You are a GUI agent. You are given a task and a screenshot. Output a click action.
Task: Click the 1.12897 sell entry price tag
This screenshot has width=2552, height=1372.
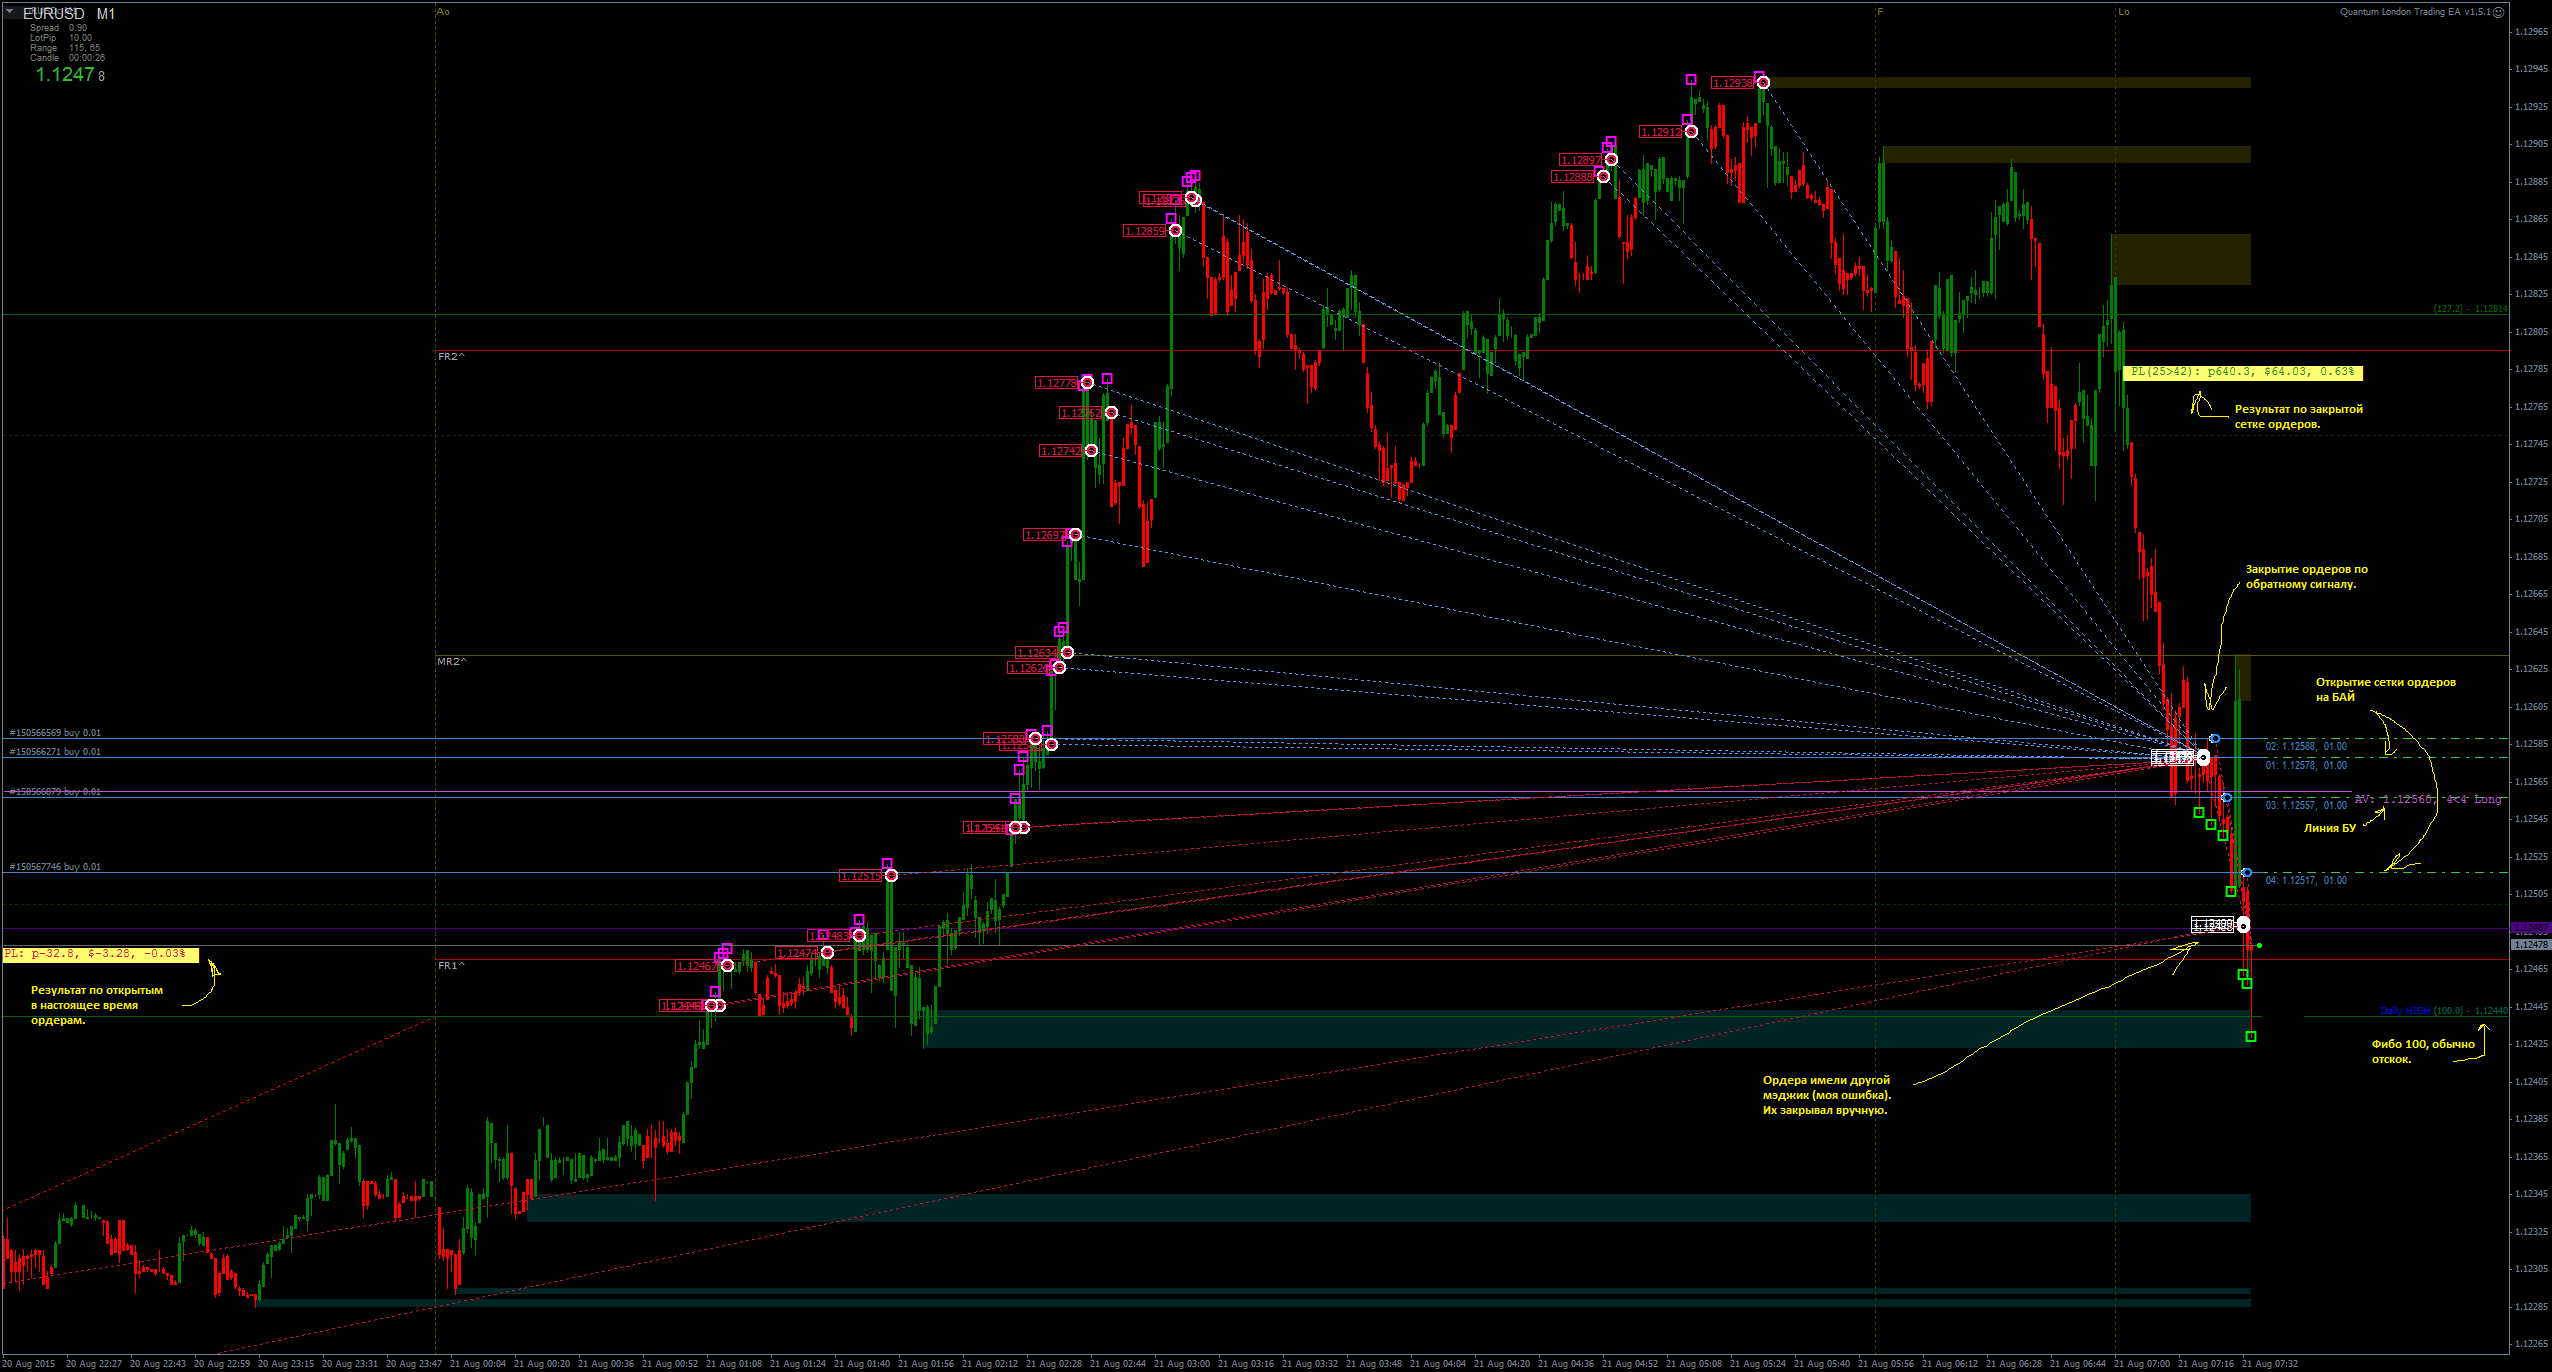pyautogui.click(x=1580, y=160)
